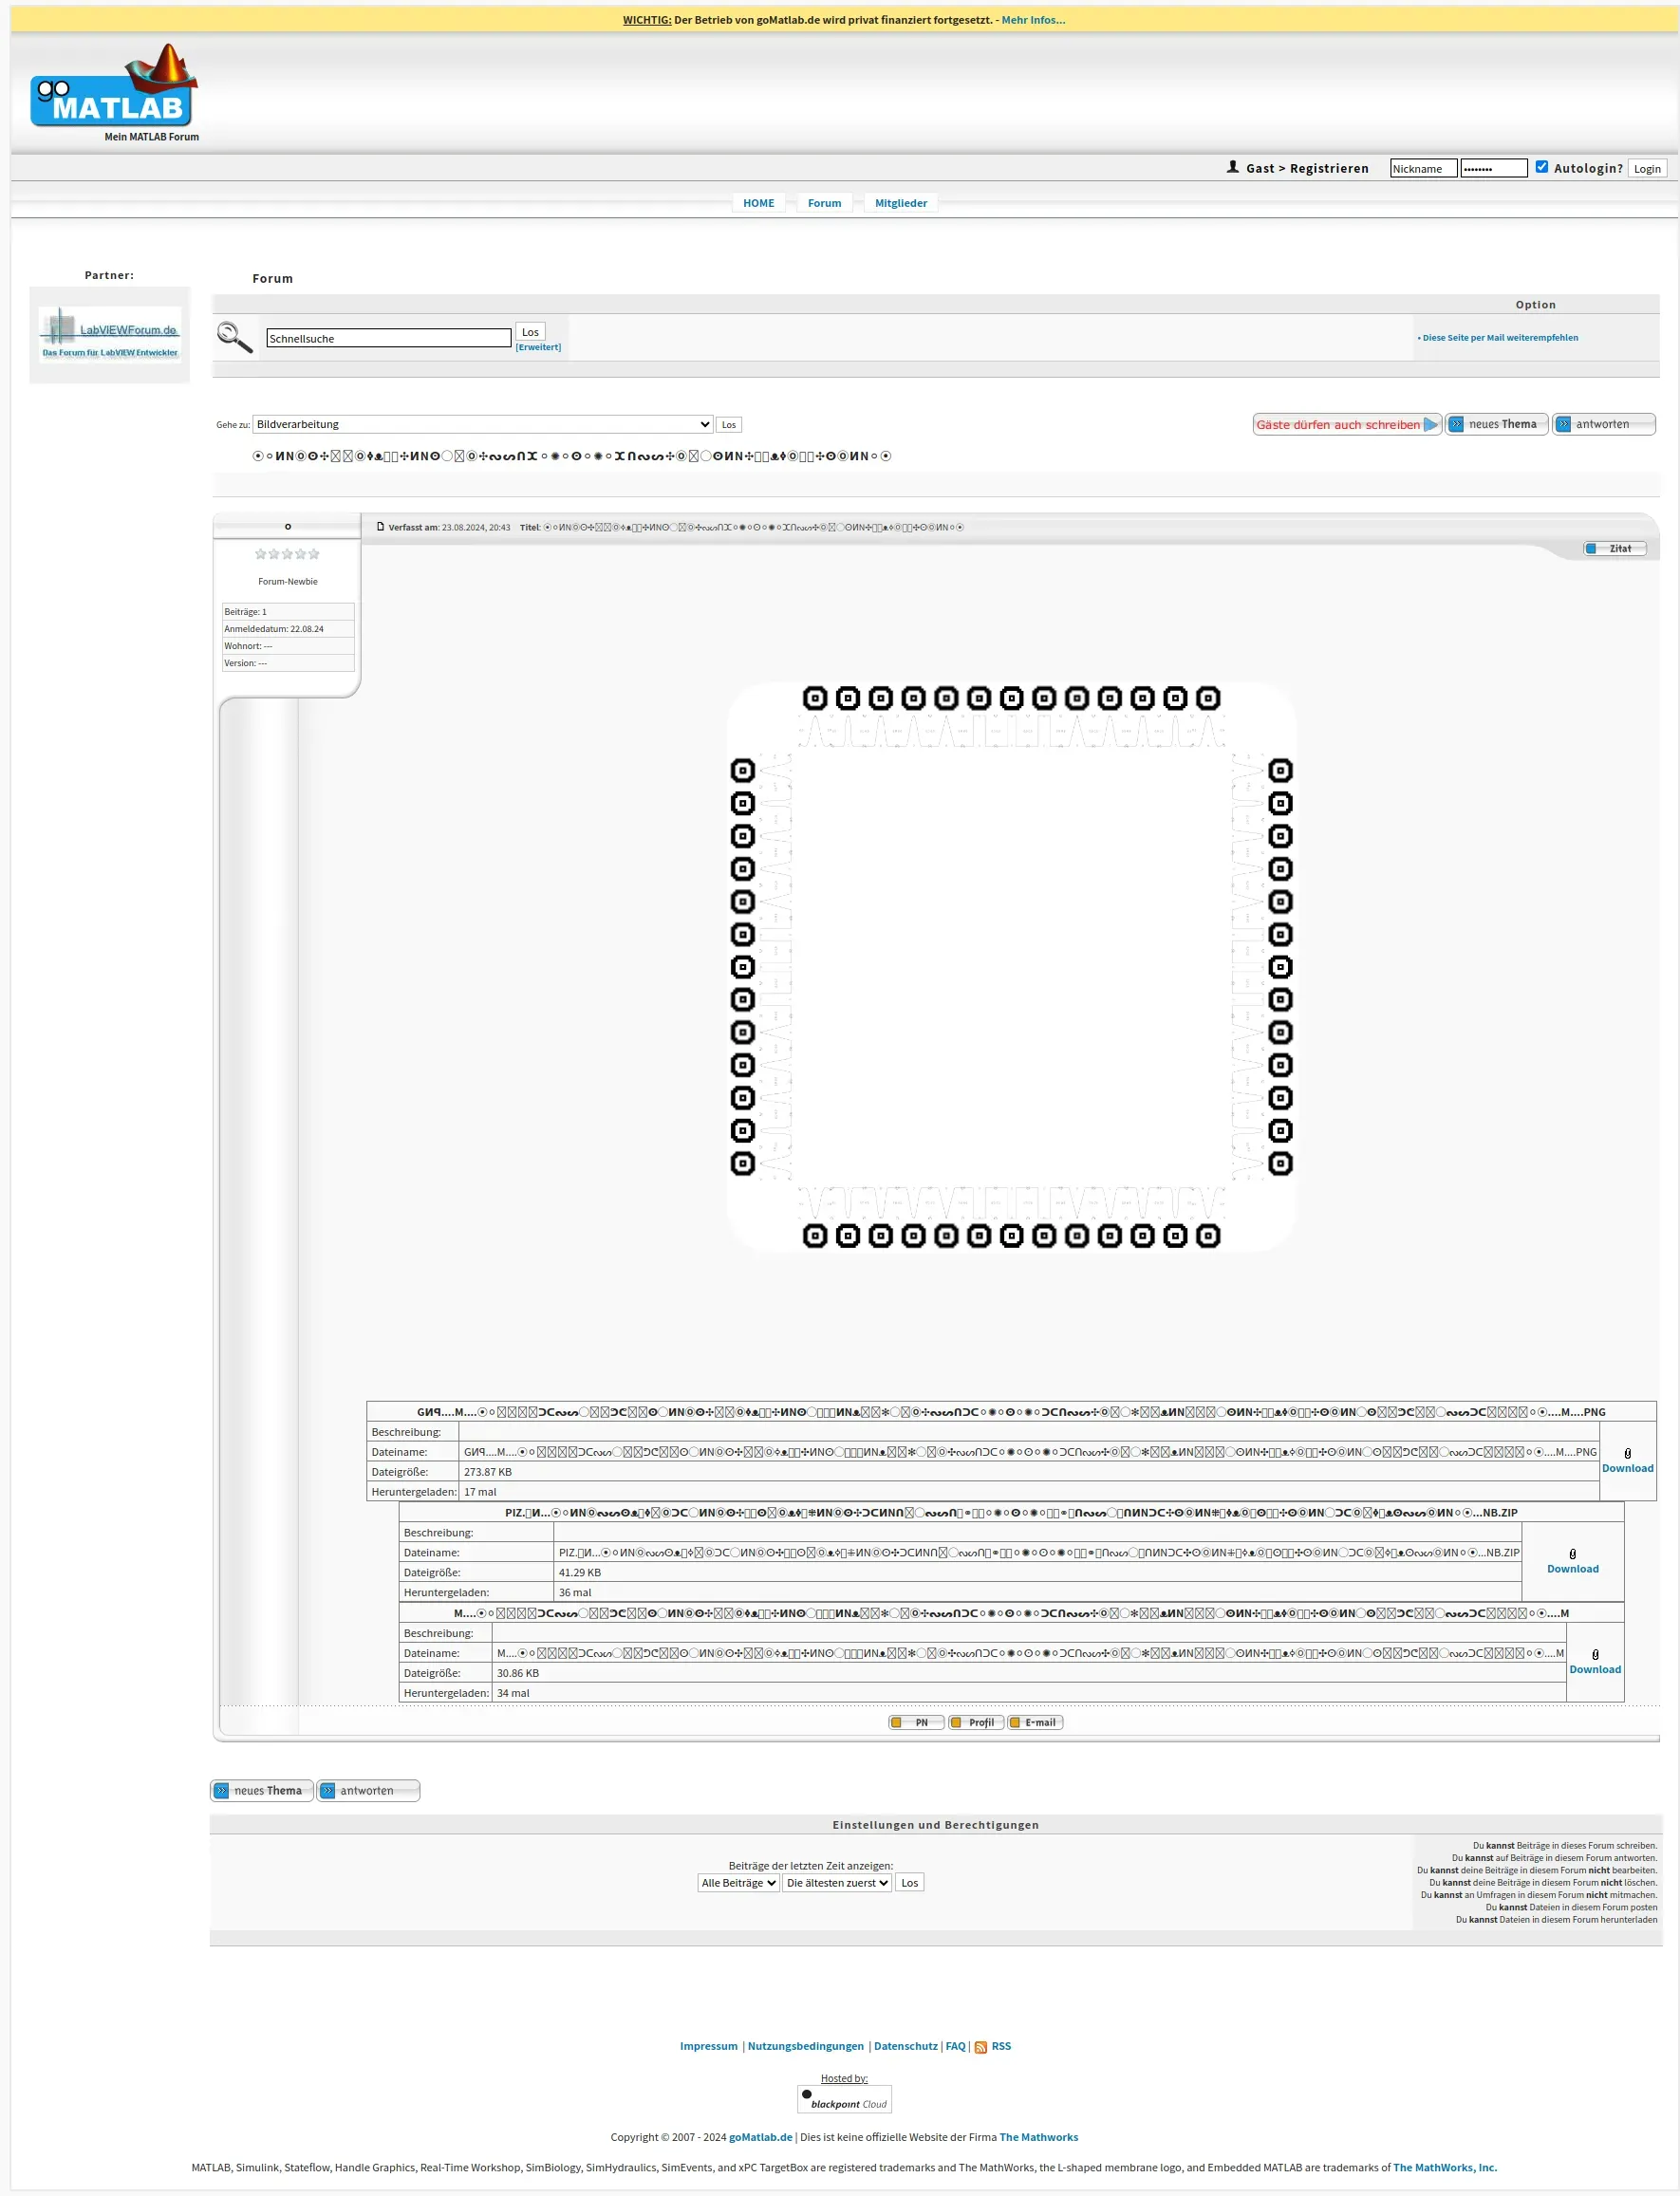Click the '41.29 KB' file size

580,1572
